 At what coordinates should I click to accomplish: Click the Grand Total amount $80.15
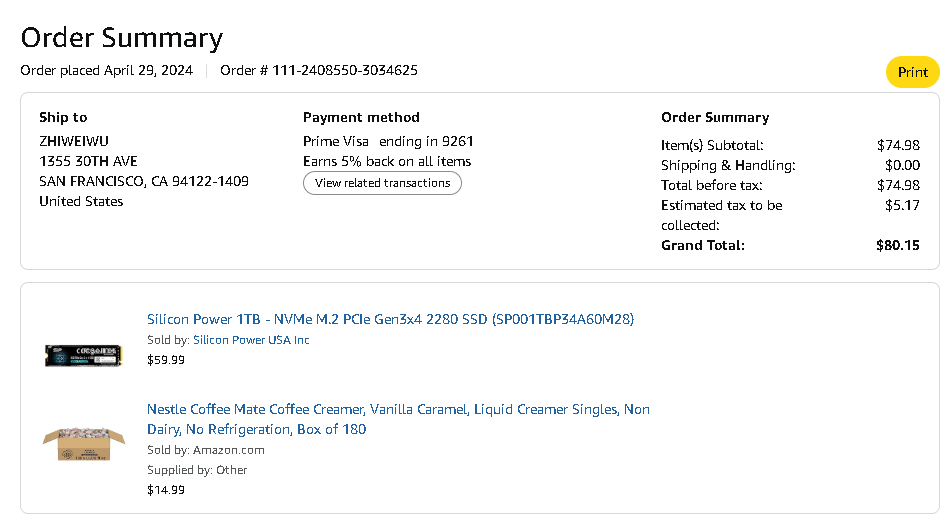(x=897, y=245)
